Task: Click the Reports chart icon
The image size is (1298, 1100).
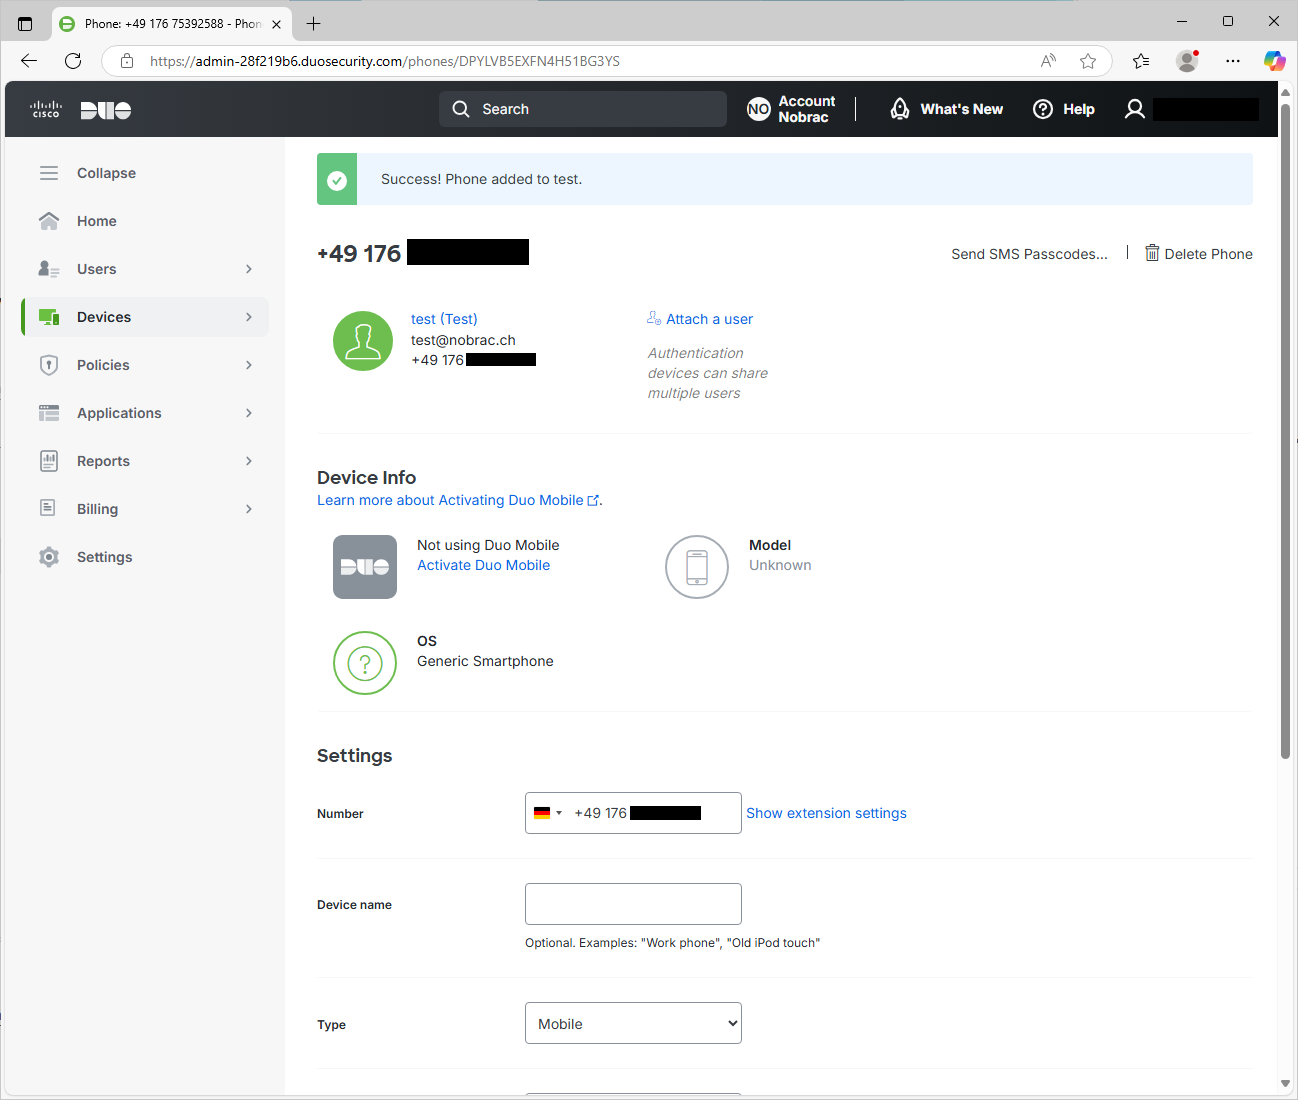Action: (x=49, y=461)
